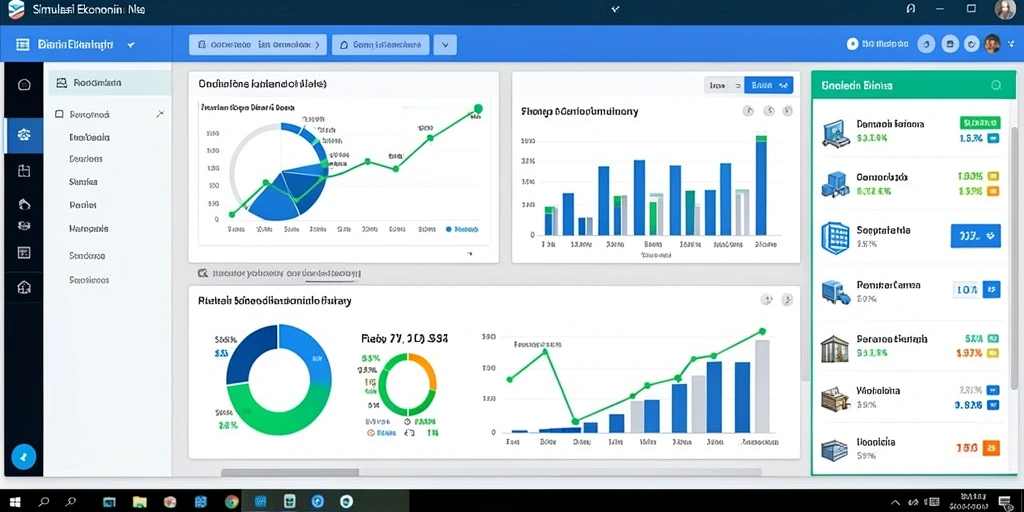
Task: Click the search icon in the green panel header
Action: tap(996, 85)
